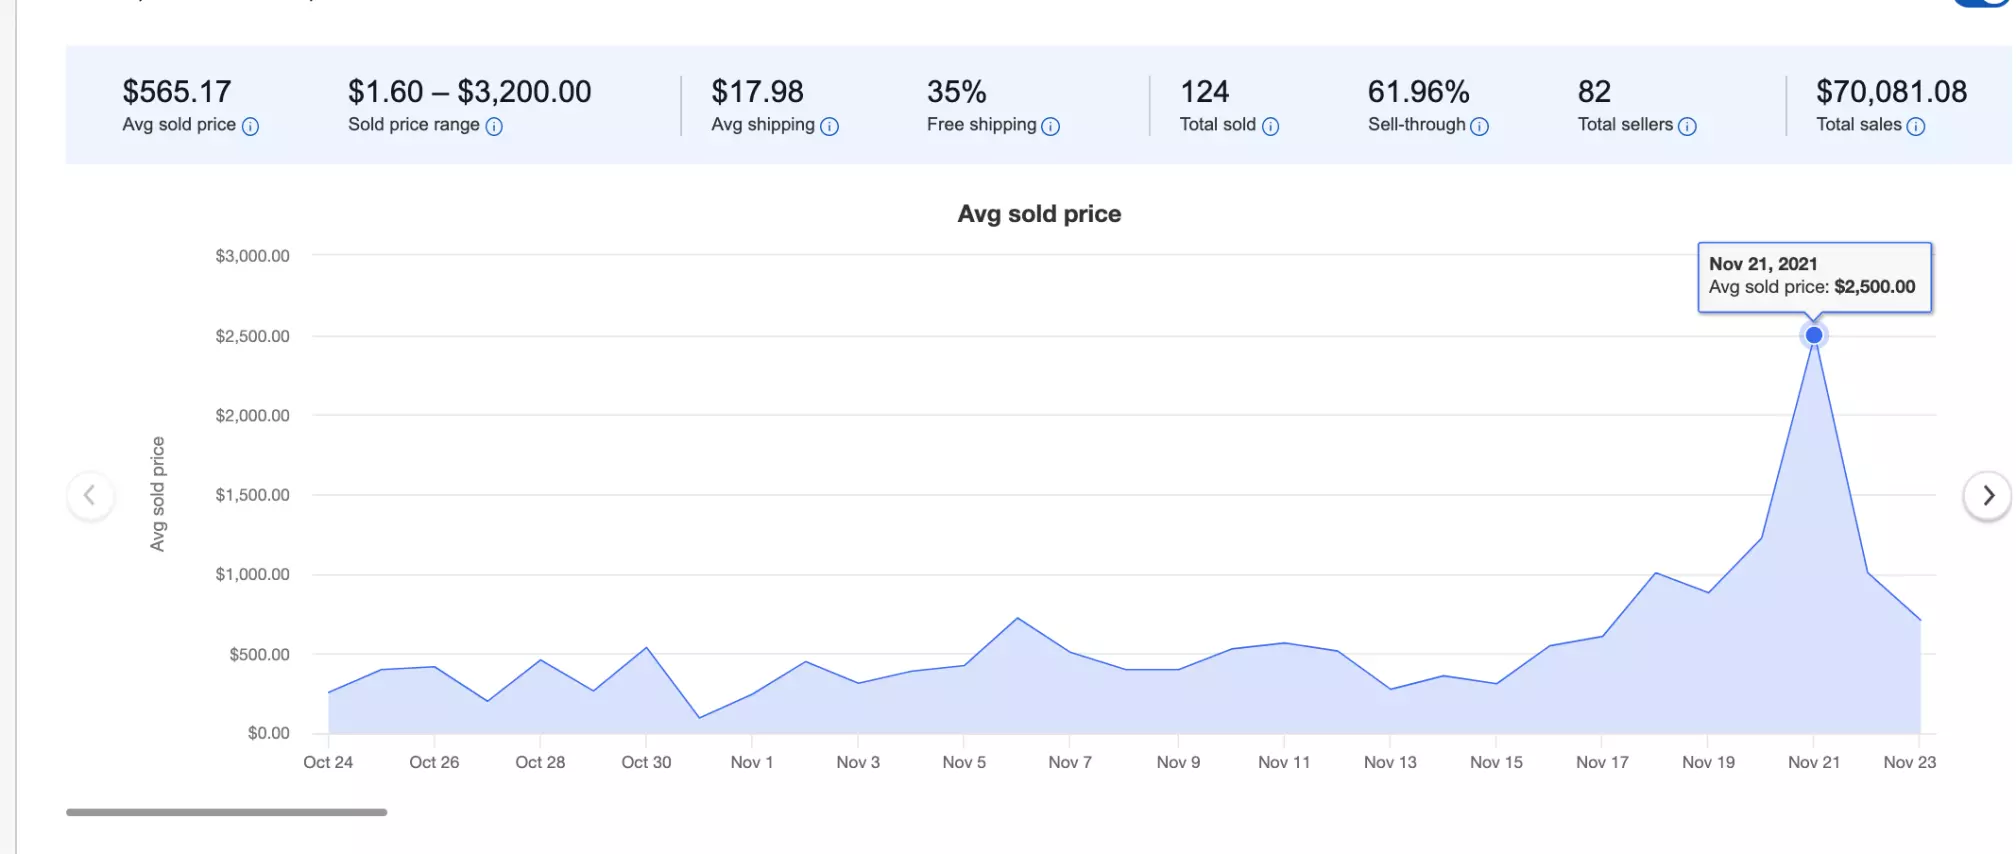Click the $565.17 average sold price value

pyautogui.click(x=177, y=92)
